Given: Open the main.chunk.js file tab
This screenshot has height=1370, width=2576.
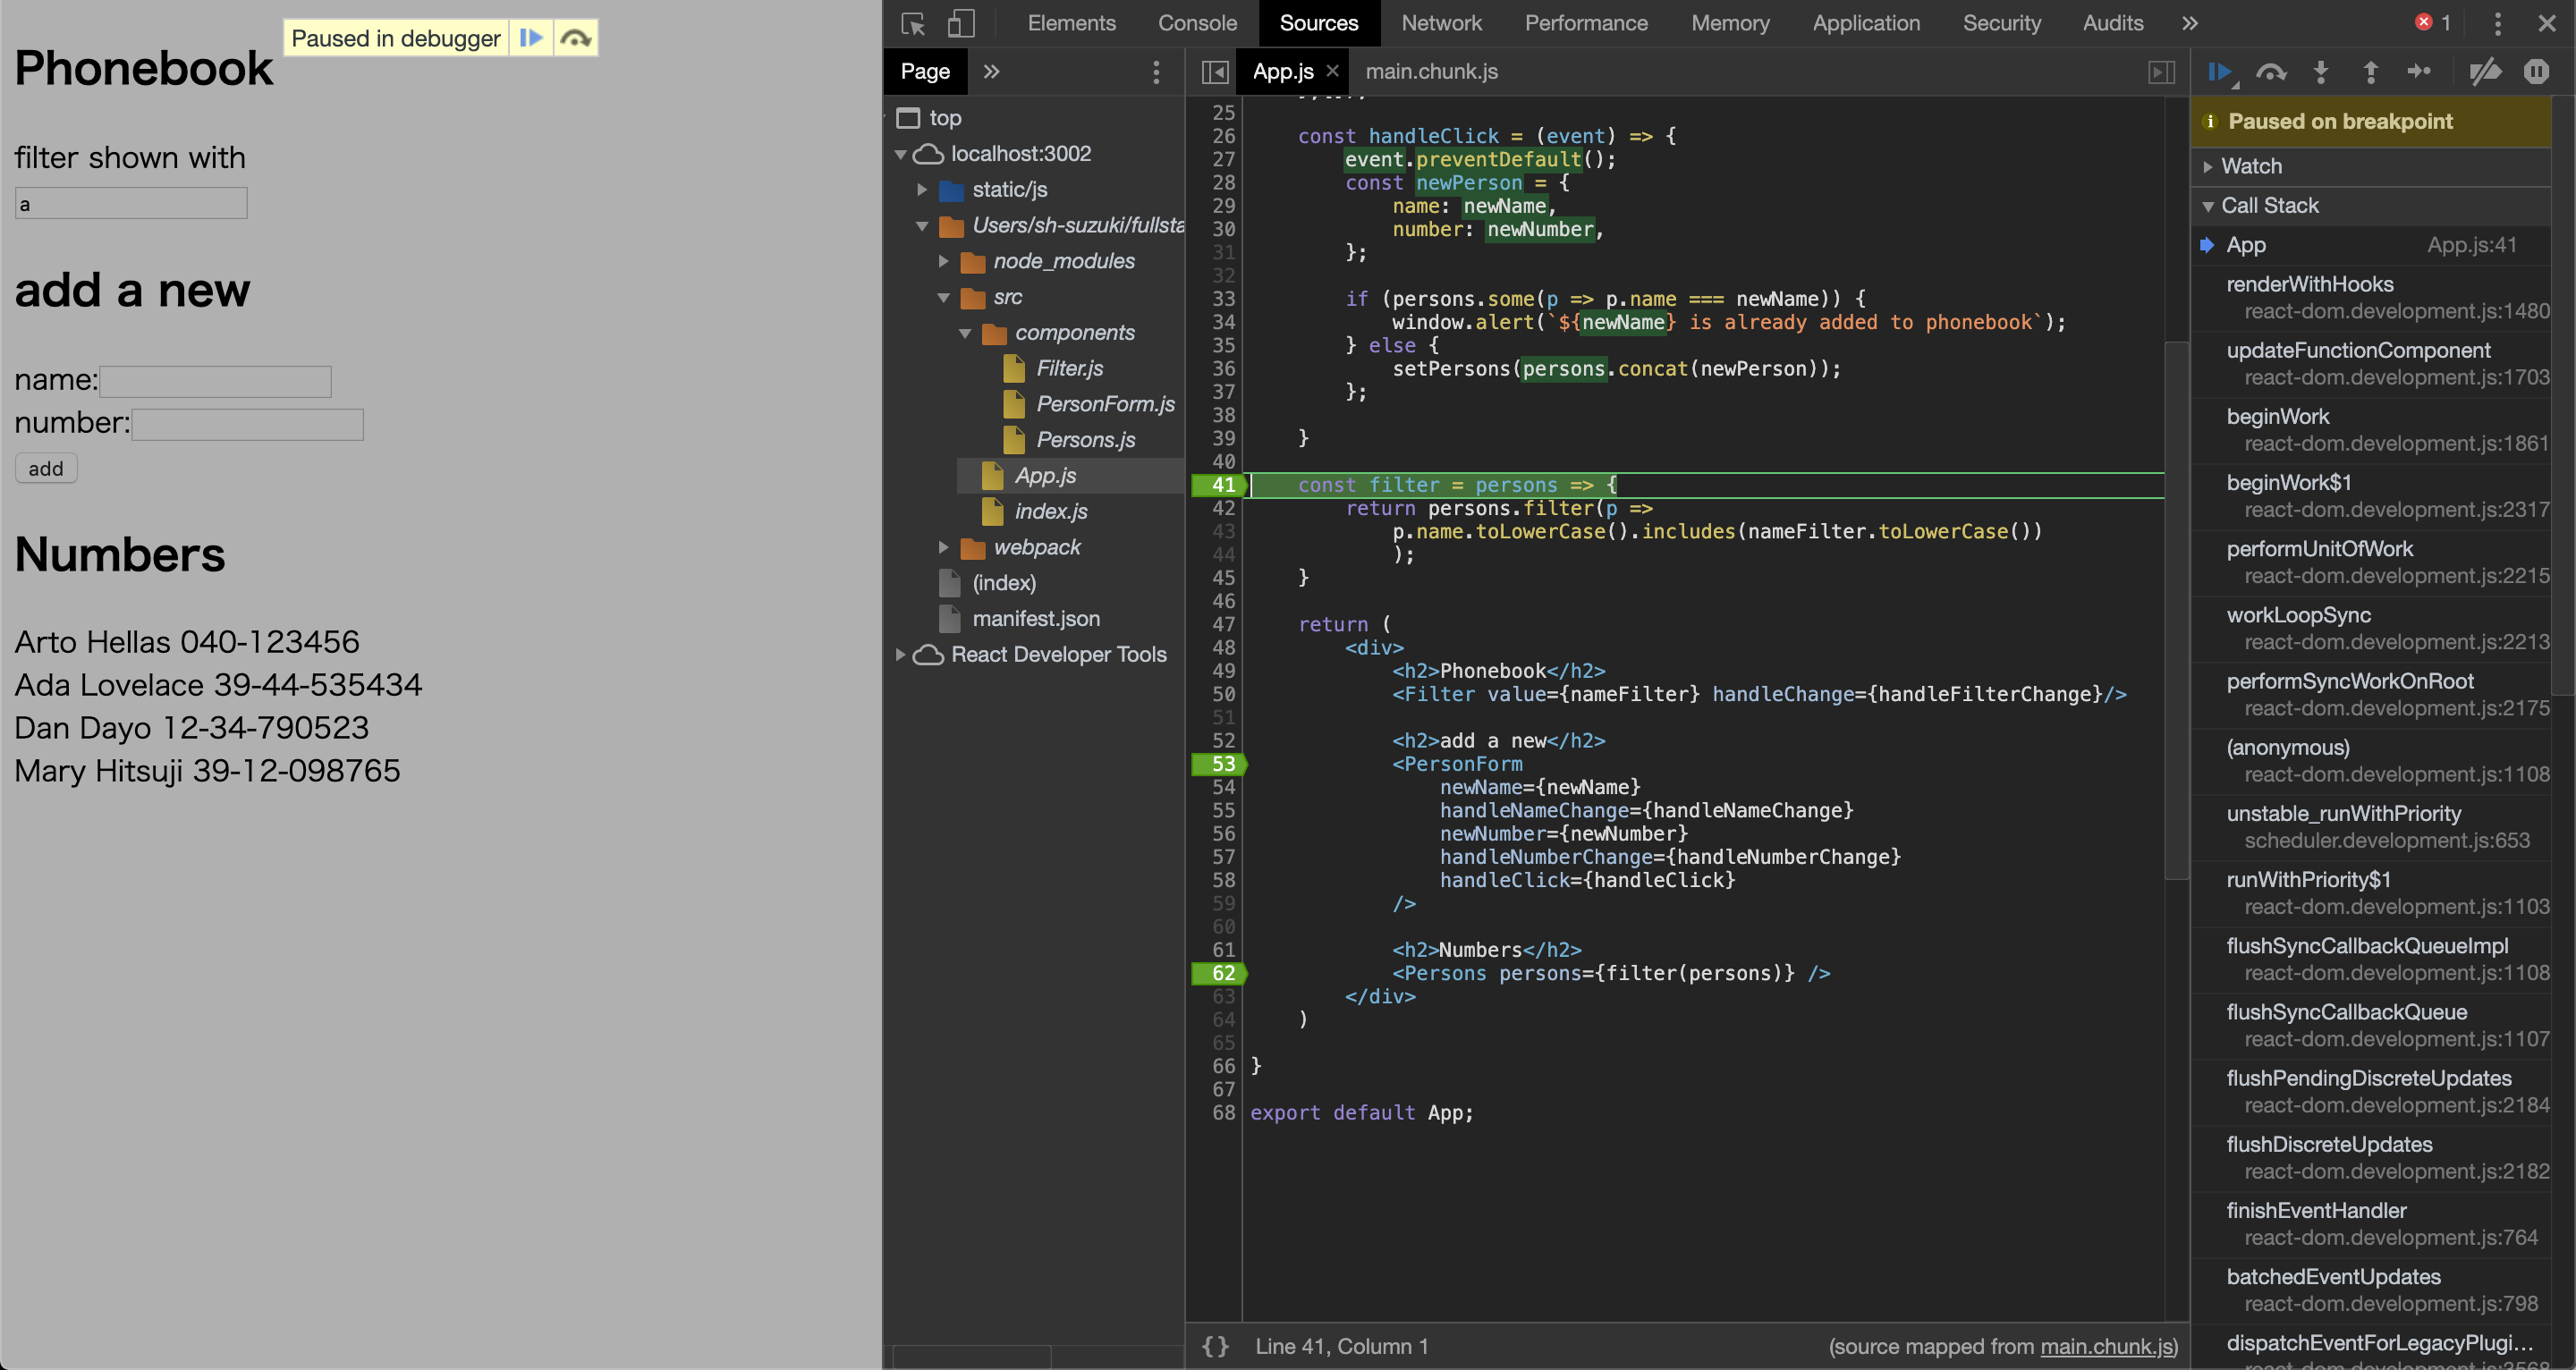Looking at the screenshot, I should pyautogui.click(x=1431, y=72).
